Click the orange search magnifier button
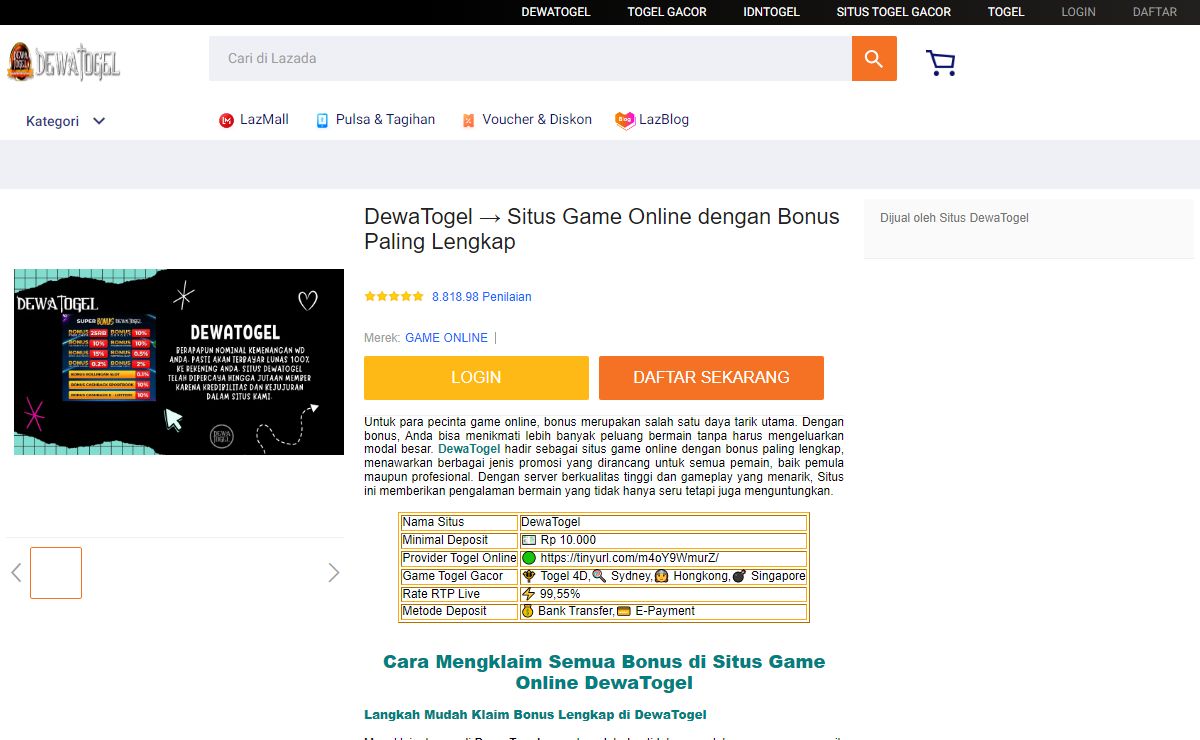Image resolution: width=1200 pixels, height=740 pixels. 874,59
